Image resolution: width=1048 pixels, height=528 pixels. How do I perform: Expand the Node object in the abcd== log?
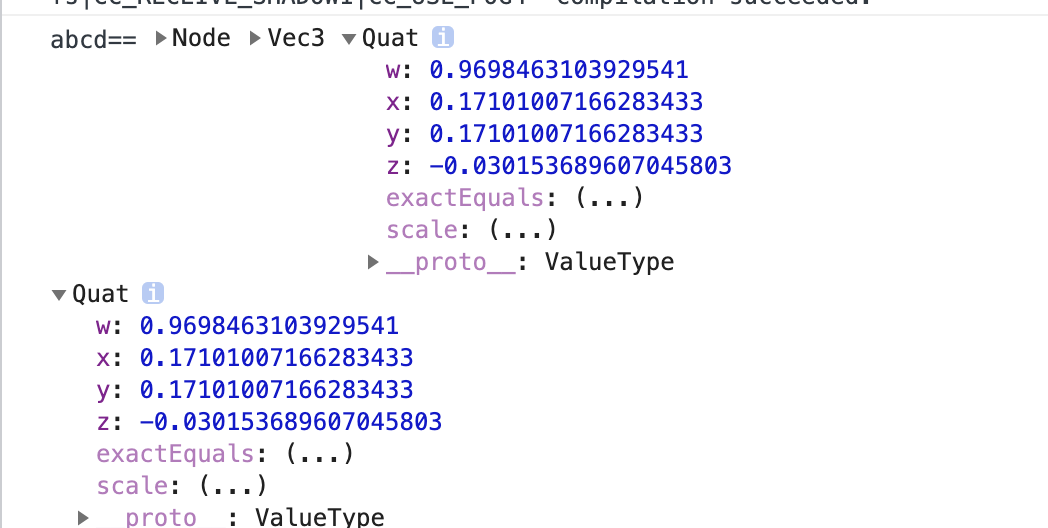point(162,39)
